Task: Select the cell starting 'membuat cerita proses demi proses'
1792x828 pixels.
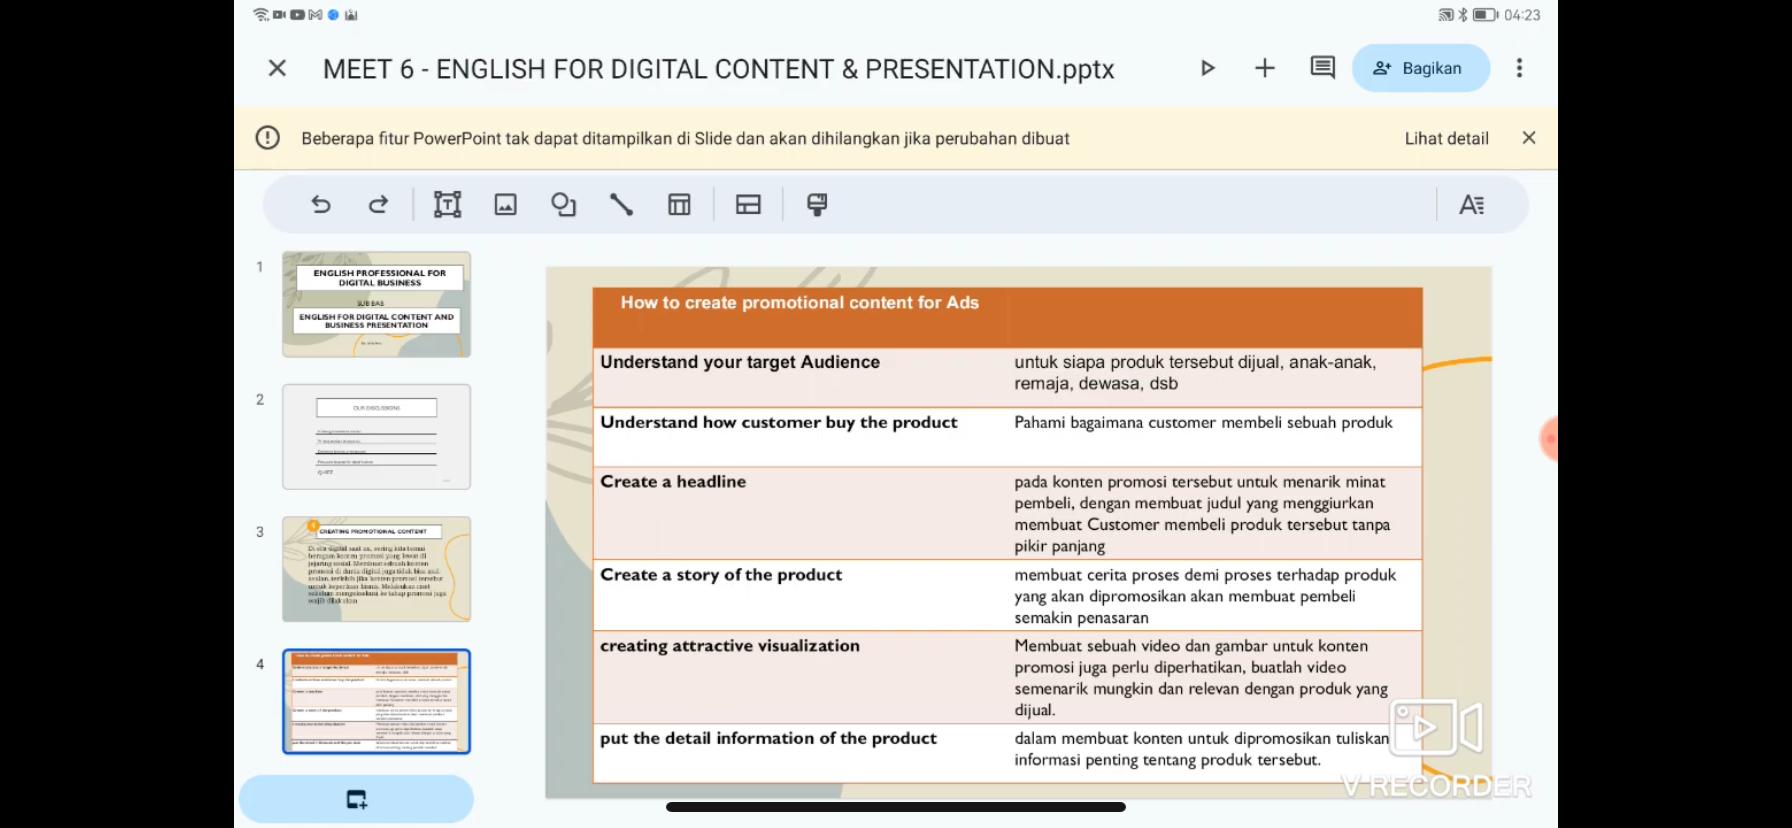Action: pos(1215,595)
